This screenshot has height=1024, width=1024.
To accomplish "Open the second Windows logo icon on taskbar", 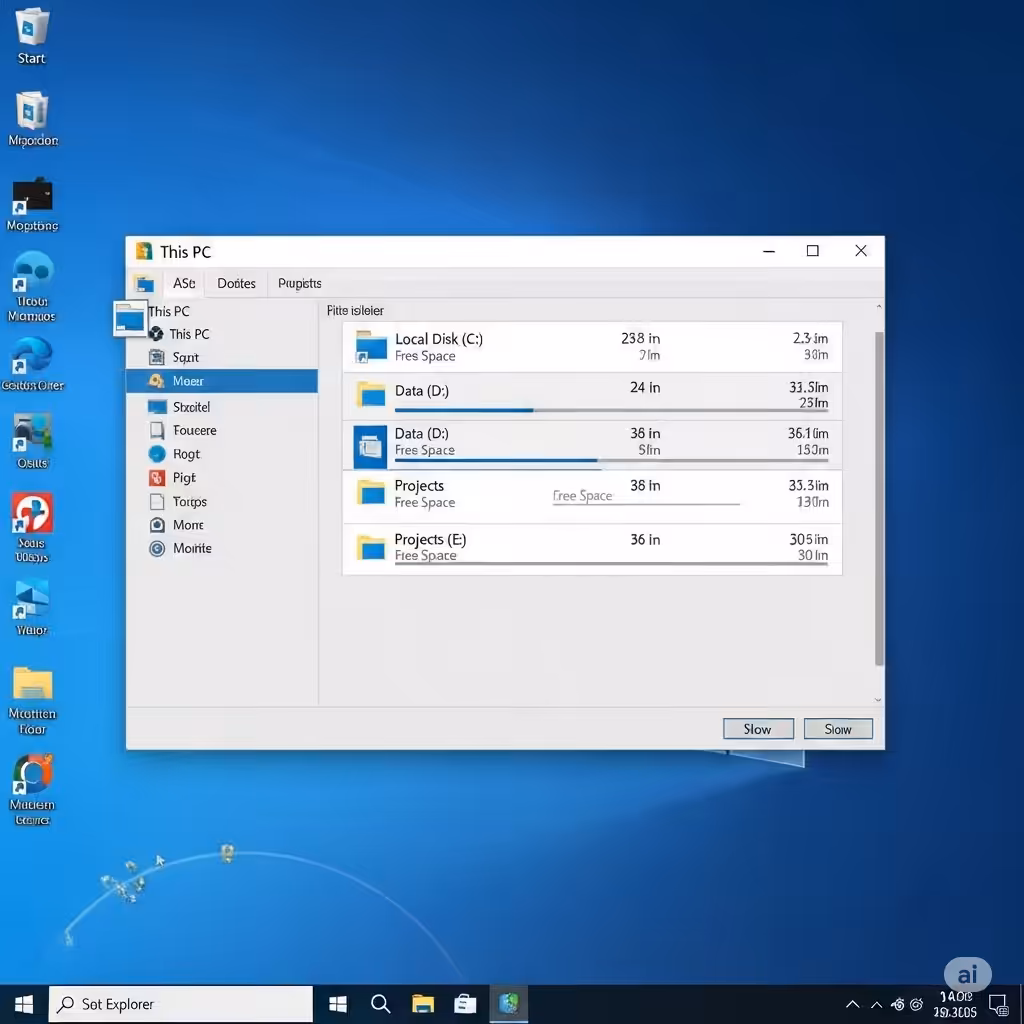I will pyautogui.click(x=338, y=1004).
